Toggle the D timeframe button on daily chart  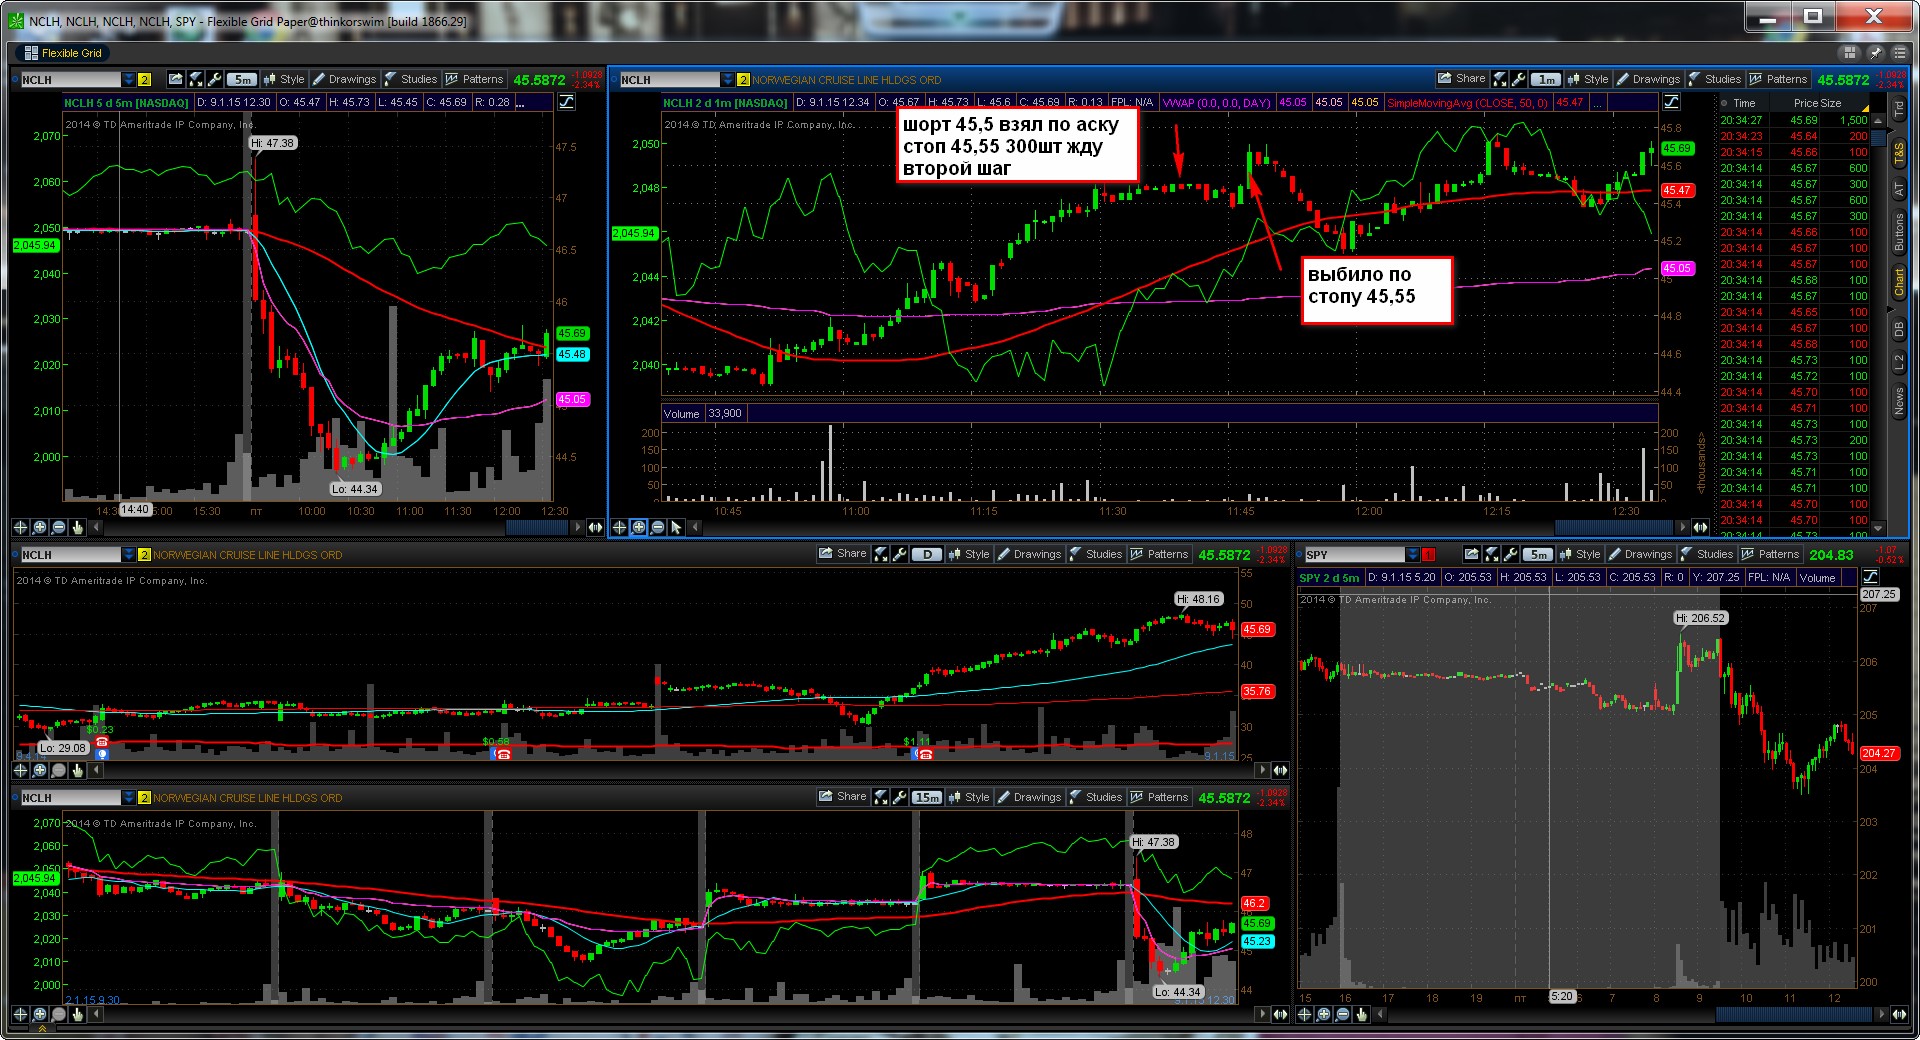(927, 554)
